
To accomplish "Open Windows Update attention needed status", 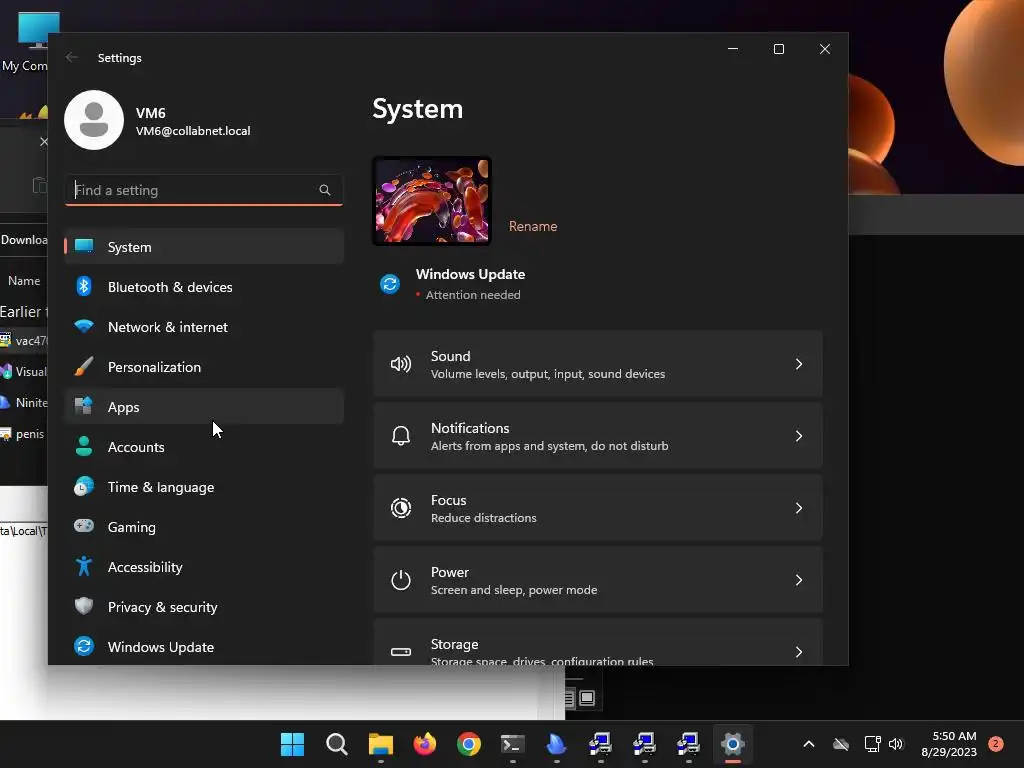I will (470, 284).
